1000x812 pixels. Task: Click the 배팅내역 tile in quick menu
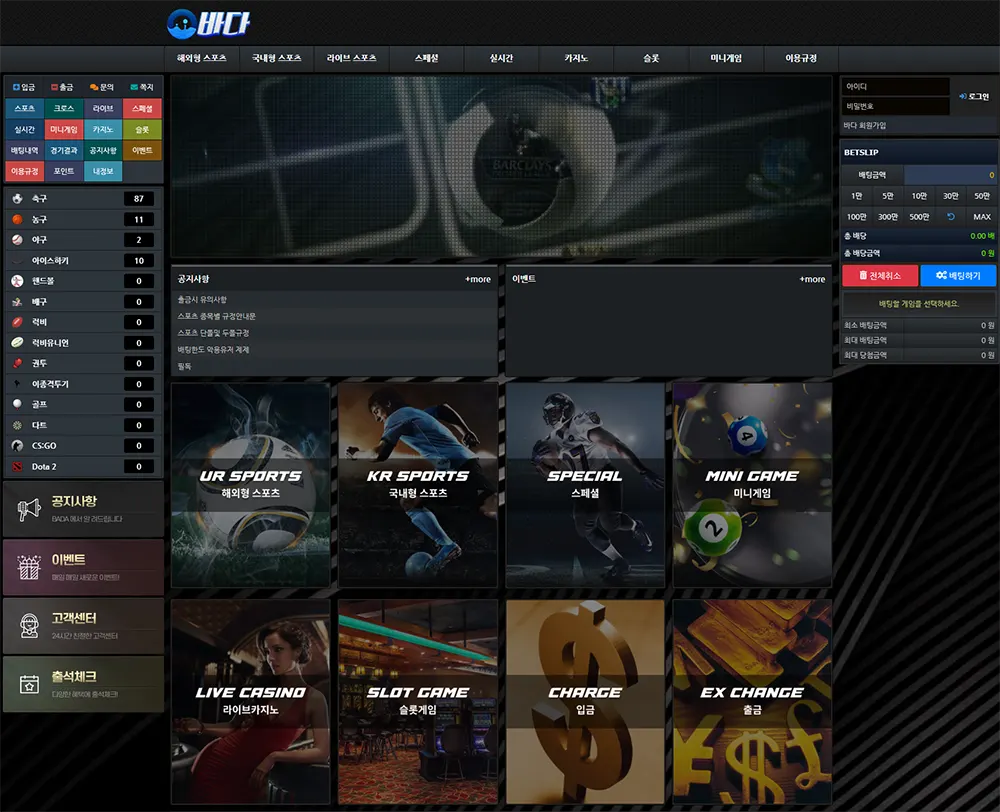(25, 151)
